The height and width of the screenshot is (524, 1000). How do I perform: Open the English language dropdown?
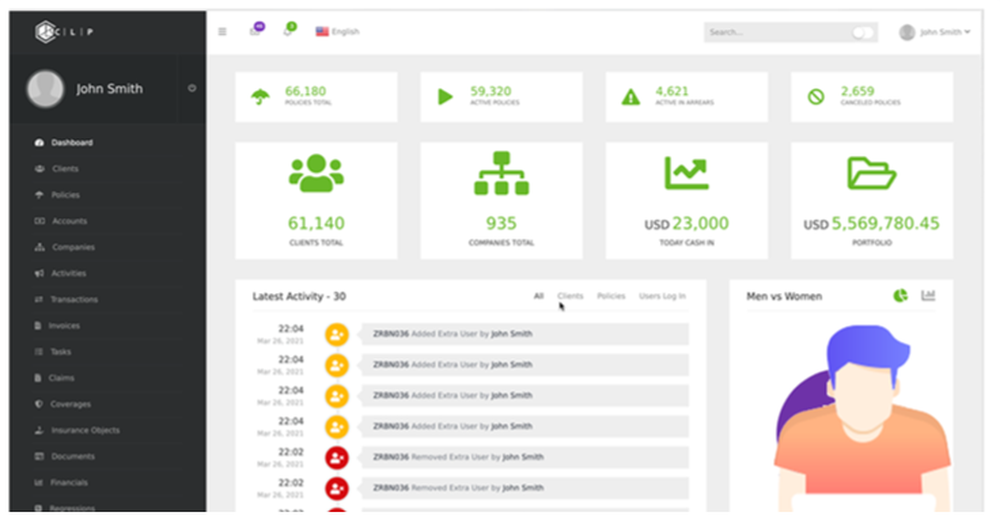tap(337, 31)
